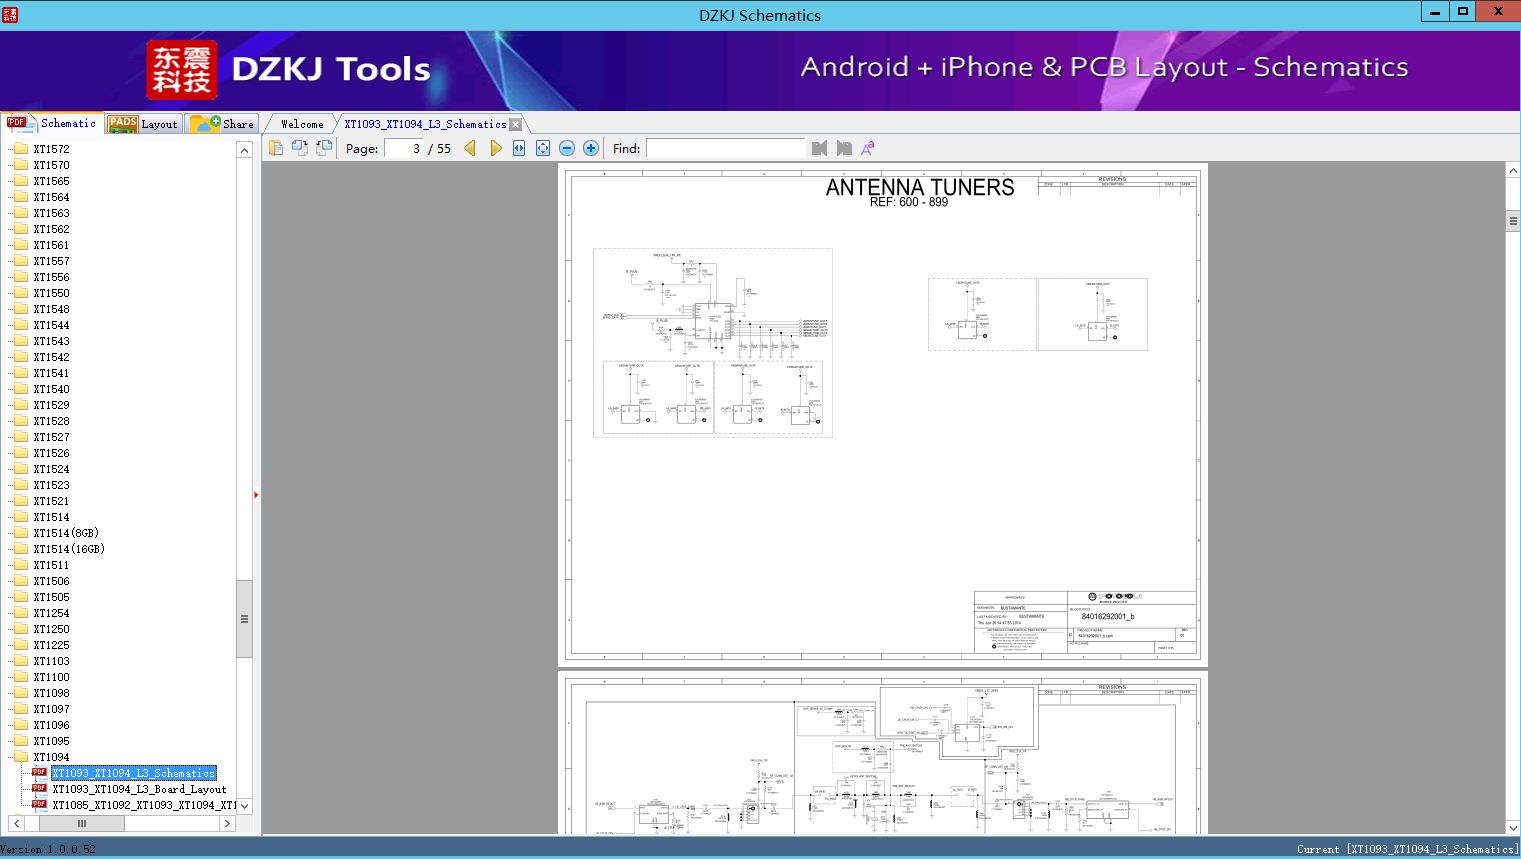Select XT1093_XT1094_L3_Schematics file in tree
Image resolution: width=1521 pixels, height=859 pixels.
134,773
